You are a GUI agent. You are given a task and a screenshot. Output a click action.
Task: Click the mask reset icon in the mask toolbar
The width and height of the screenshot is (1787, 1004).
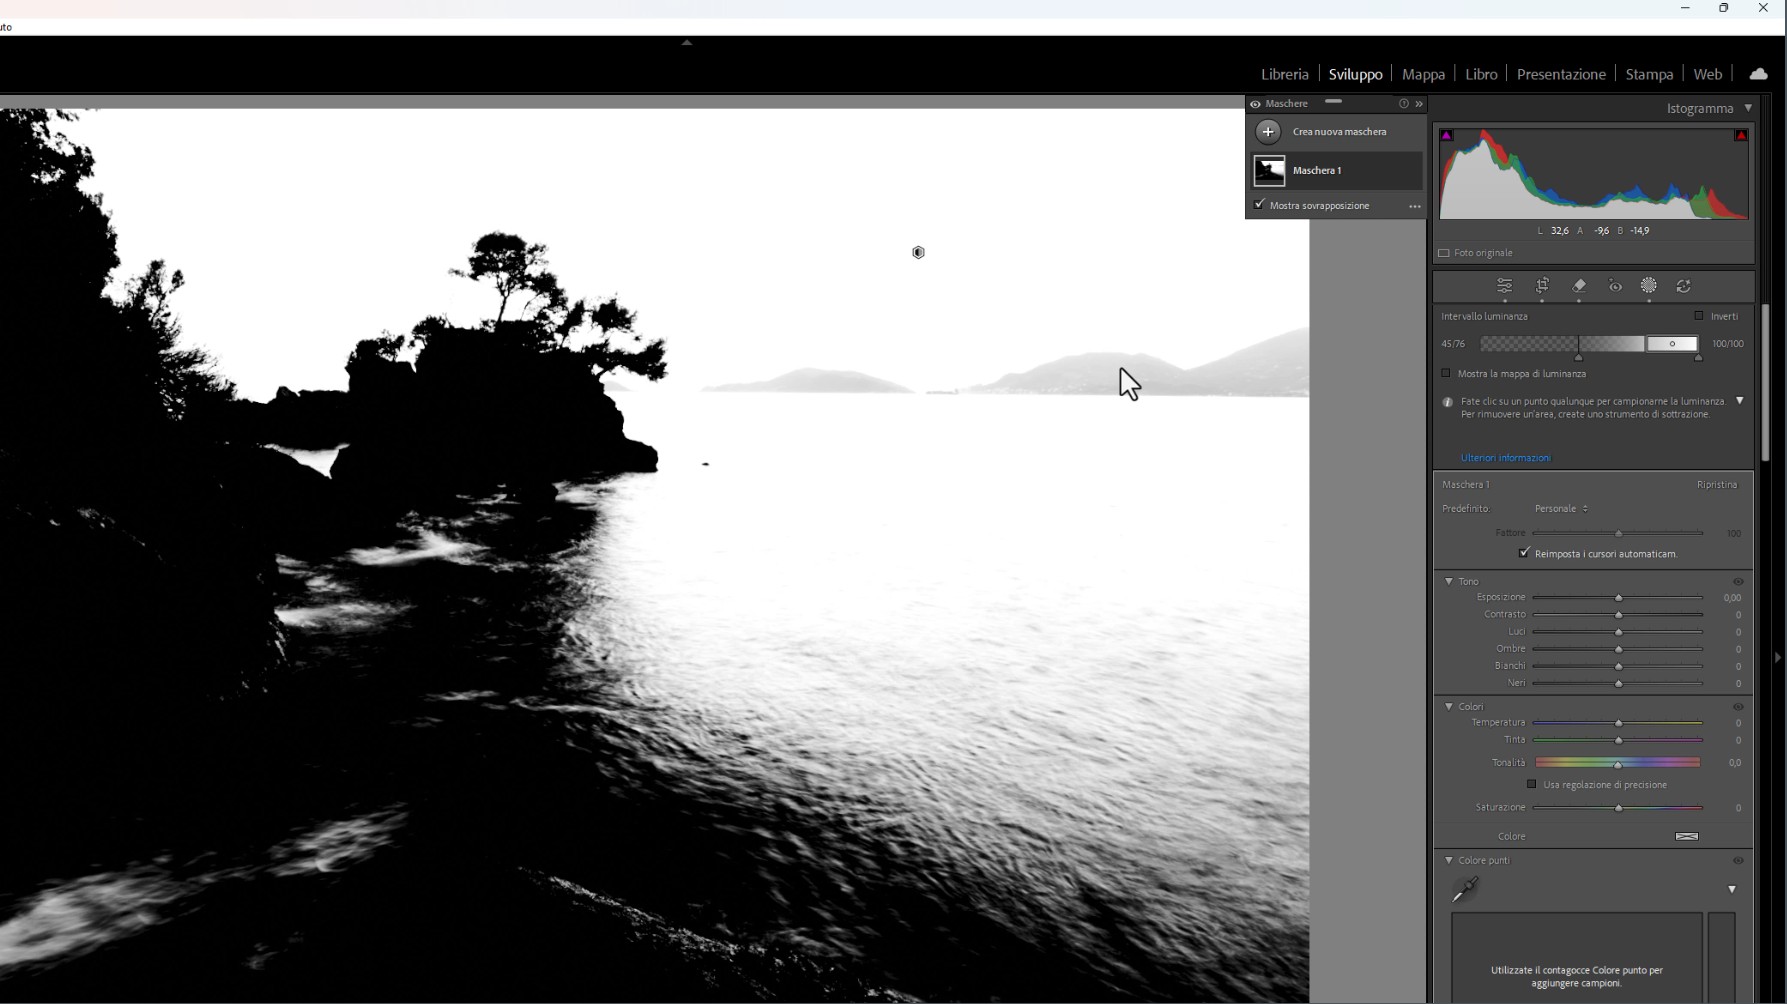click(1684, 286)
